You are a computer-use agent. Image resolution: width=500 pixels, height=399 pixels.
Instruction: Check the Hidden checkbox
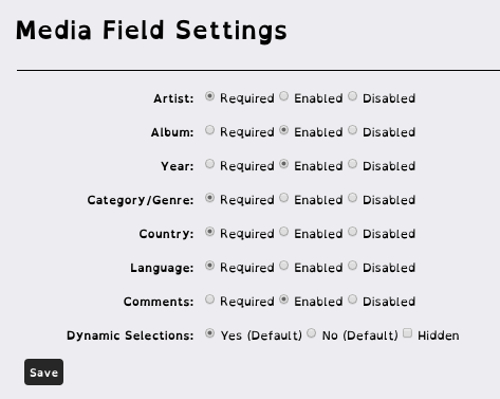pyautogui.click(x=407, y=333)
